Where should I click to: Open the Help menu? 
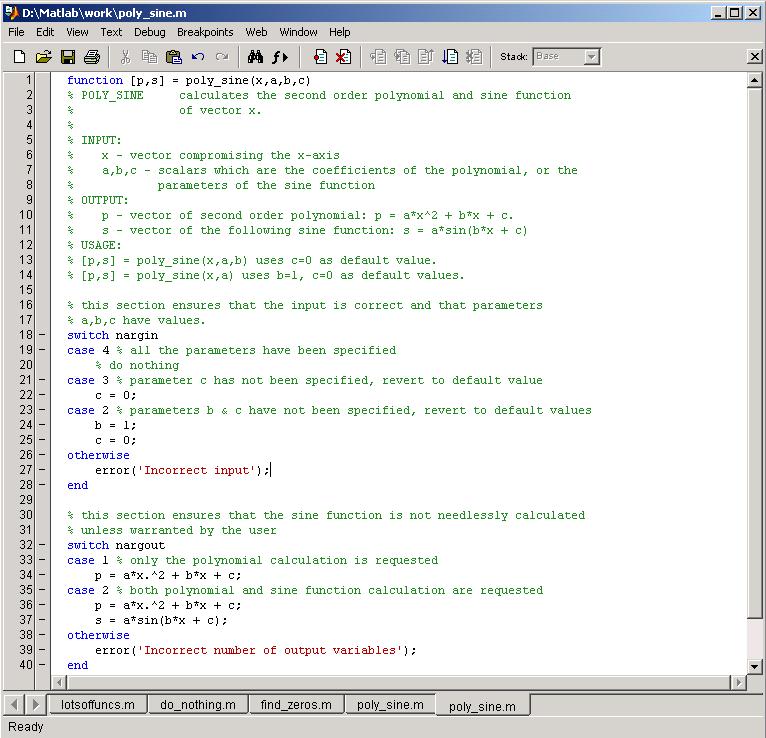[340, 32]
